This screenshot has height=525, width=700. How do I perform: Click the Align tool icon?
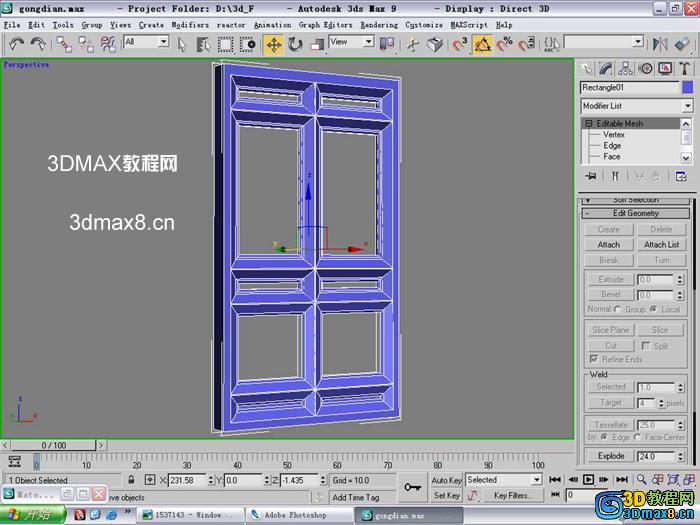coord(682,44)
